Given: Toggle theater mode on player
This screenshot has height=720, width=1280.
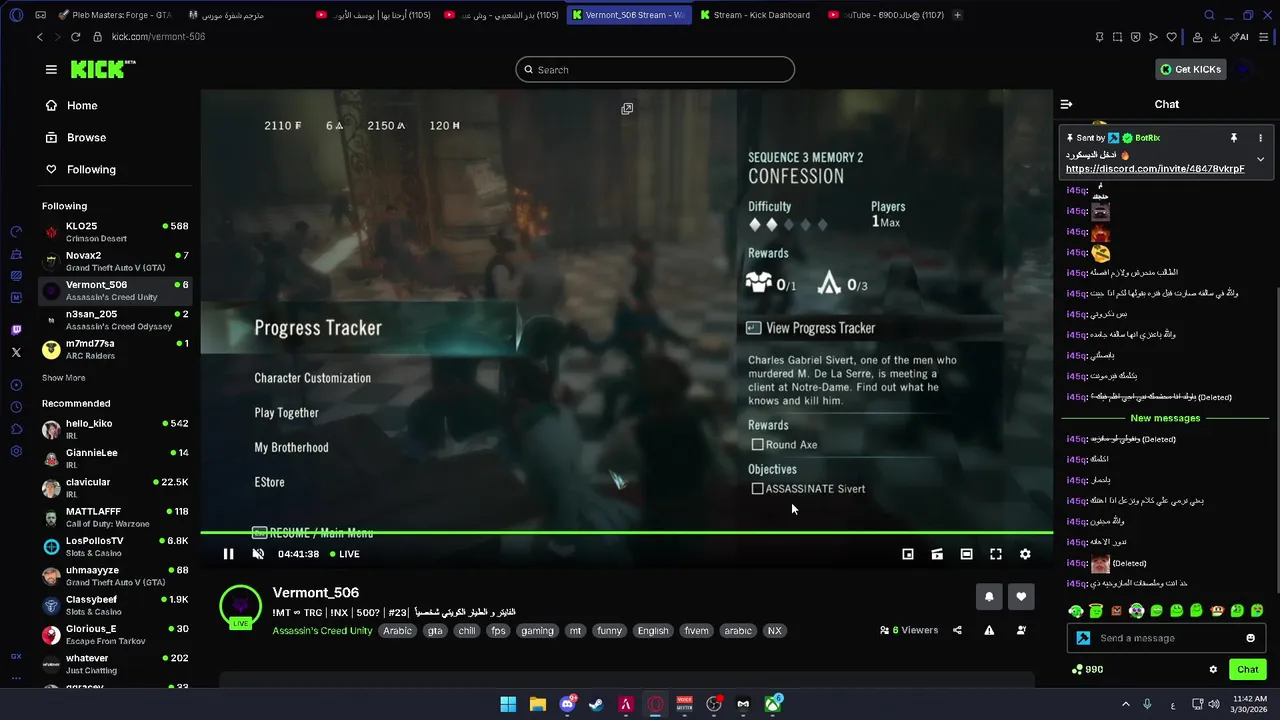Looking at the screenshot, I should [x=966, y=554].
